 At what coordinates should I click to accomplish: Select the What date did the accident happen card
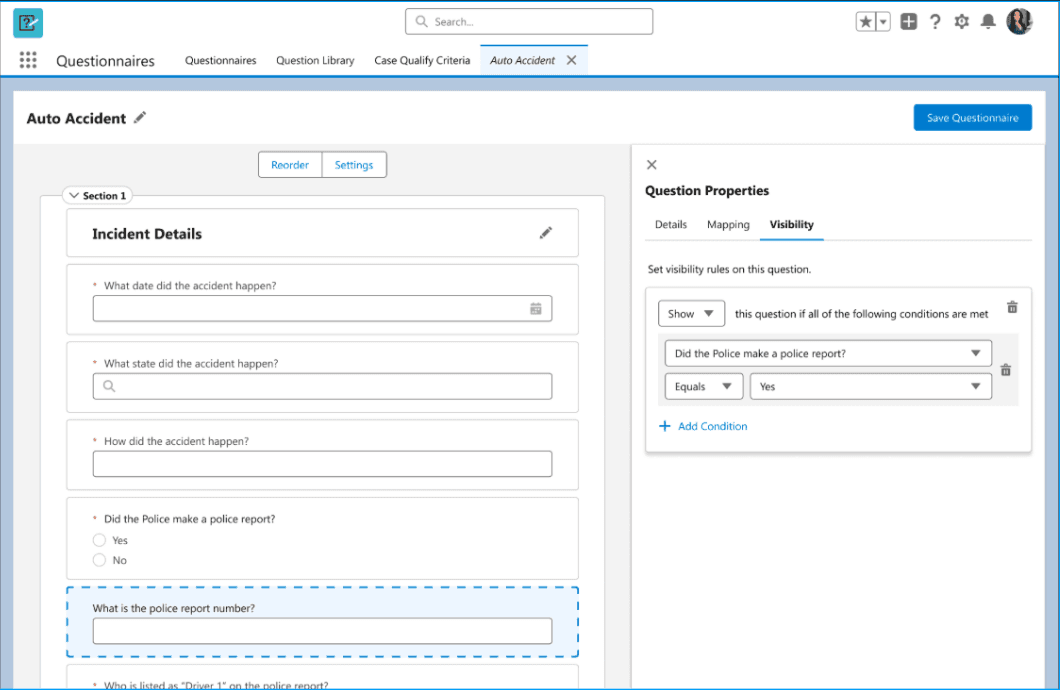322,299
